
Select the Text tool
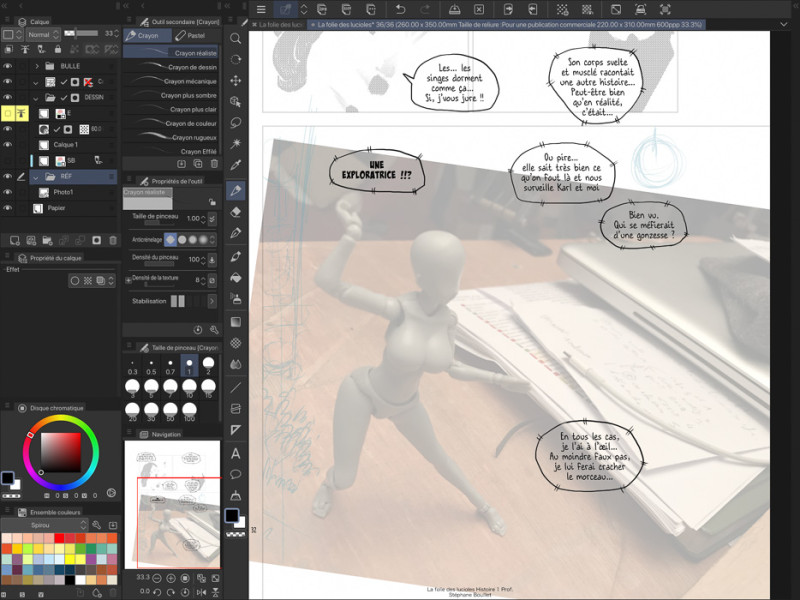(236, 453)
